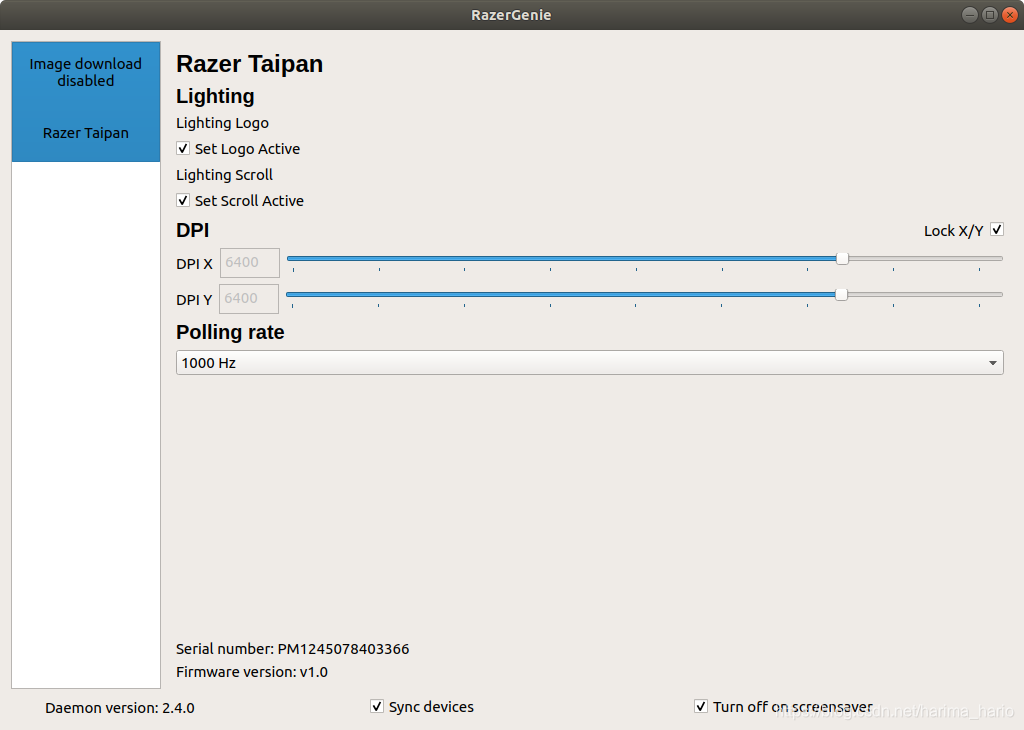Click the Razer Taipan heading
Screen dimensions: 1024x730
point(249,64)
